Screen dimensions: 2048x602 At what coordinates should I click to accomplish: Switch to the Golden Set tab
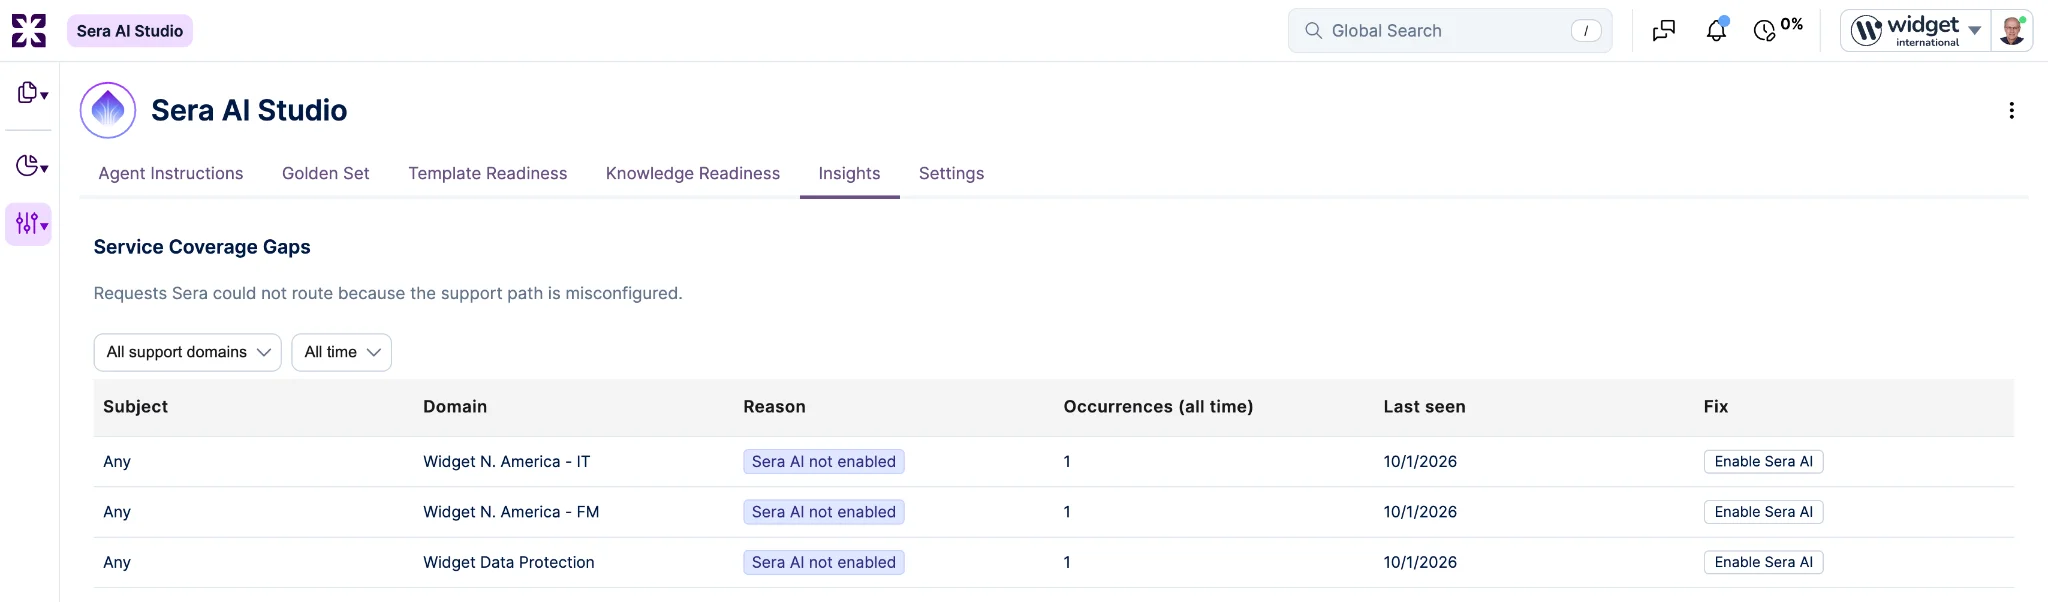[x=326, y=174]
